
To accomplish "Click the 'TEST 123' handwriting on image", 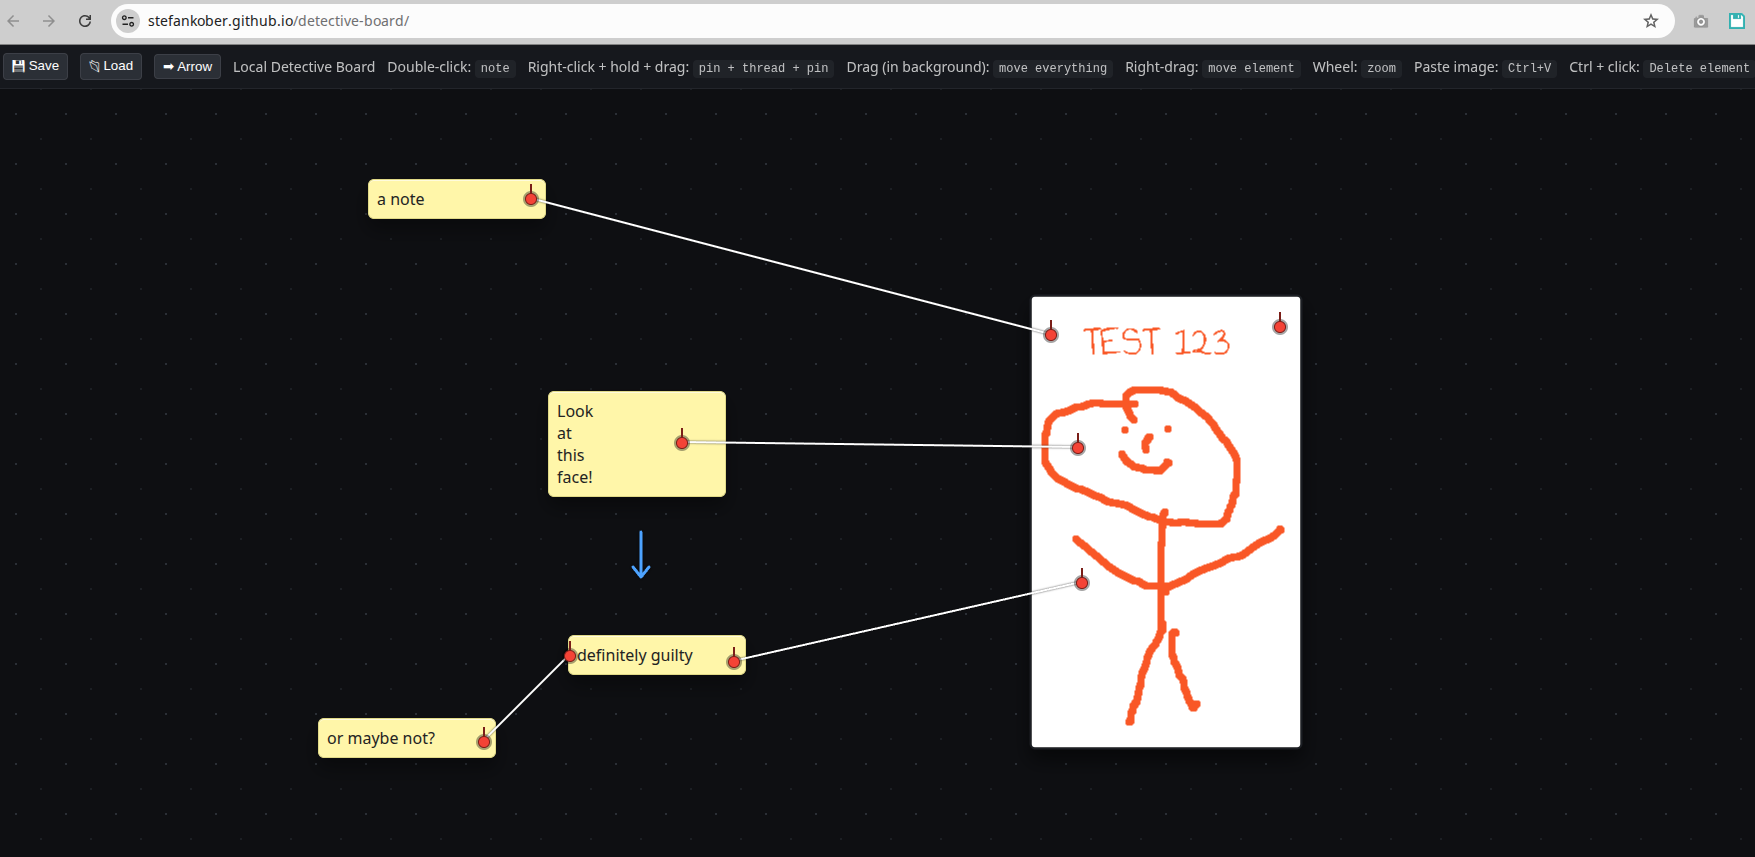I will coord(1156,341).
